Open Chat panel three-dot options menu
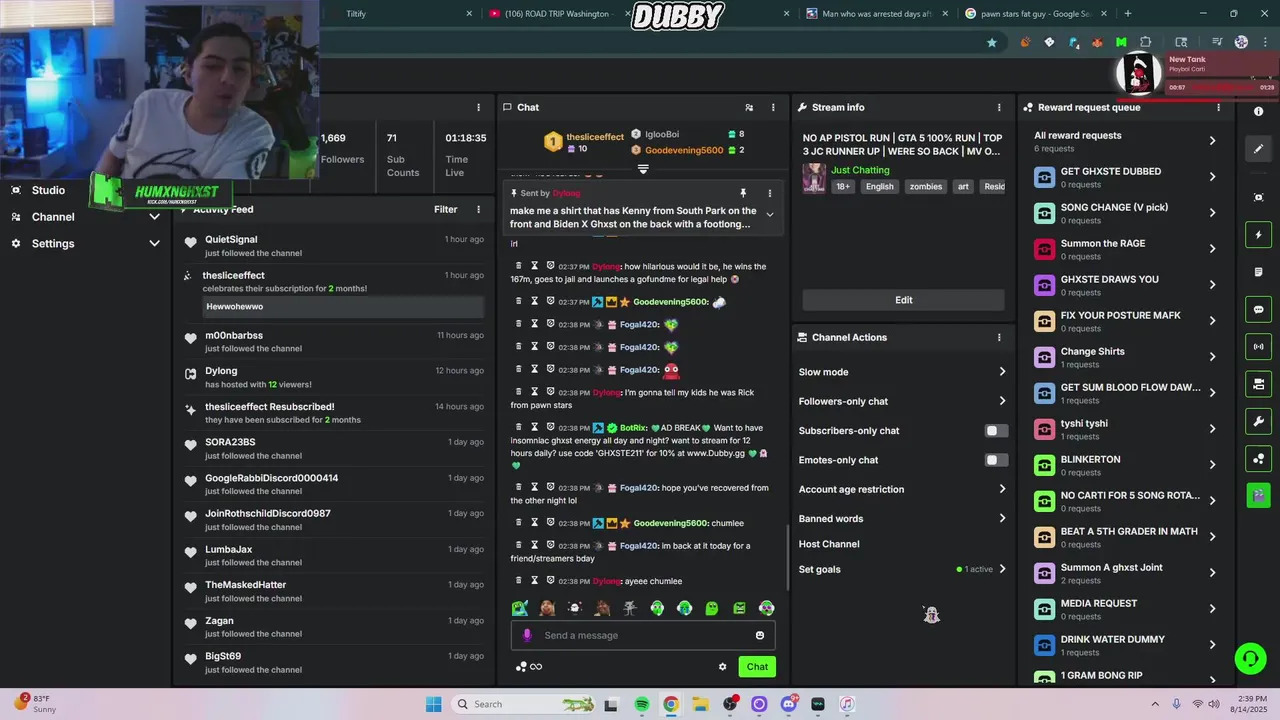The width and height of the screenshot is (1280, 720). click(772, 107)
